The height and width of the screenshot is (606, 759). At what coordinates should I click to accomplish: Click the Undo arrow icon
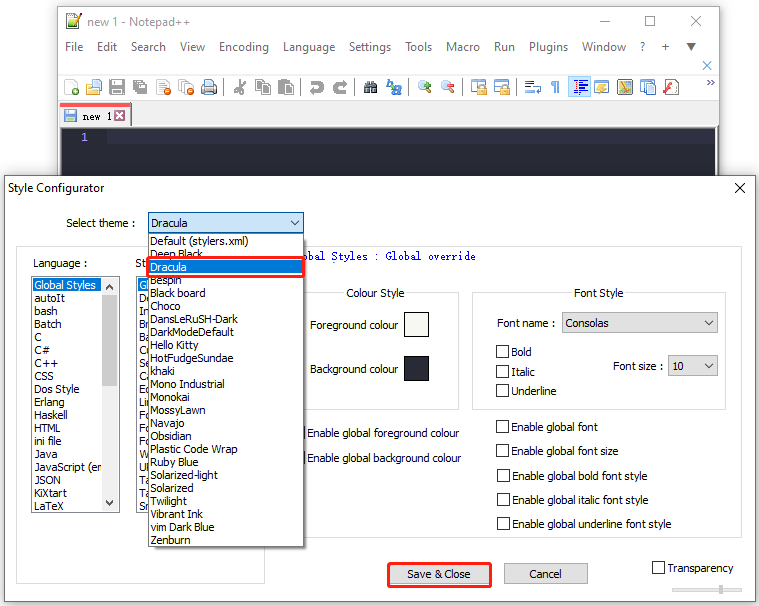point(317,87)
